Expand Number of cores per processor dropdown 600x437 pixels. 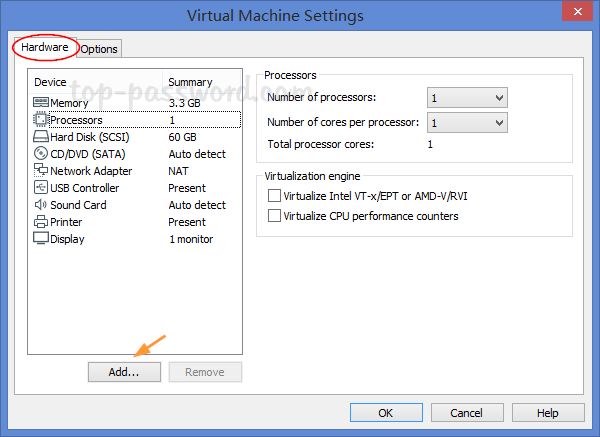click(467, 123)
